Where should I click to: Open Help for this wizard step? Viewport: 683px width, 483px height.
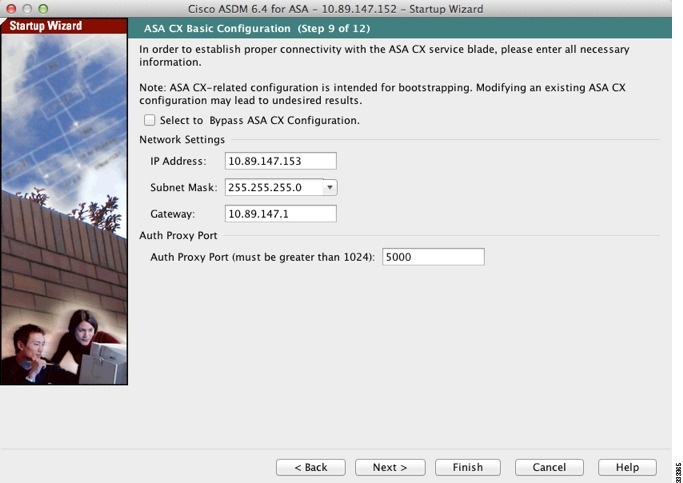click(x=627, y=467)
